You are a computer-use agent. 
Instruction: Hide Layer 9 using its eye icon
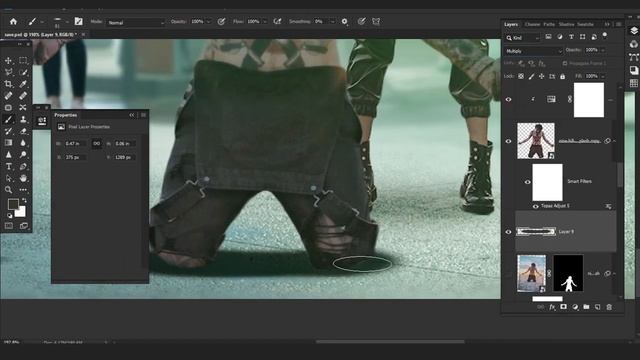point(509,232)
